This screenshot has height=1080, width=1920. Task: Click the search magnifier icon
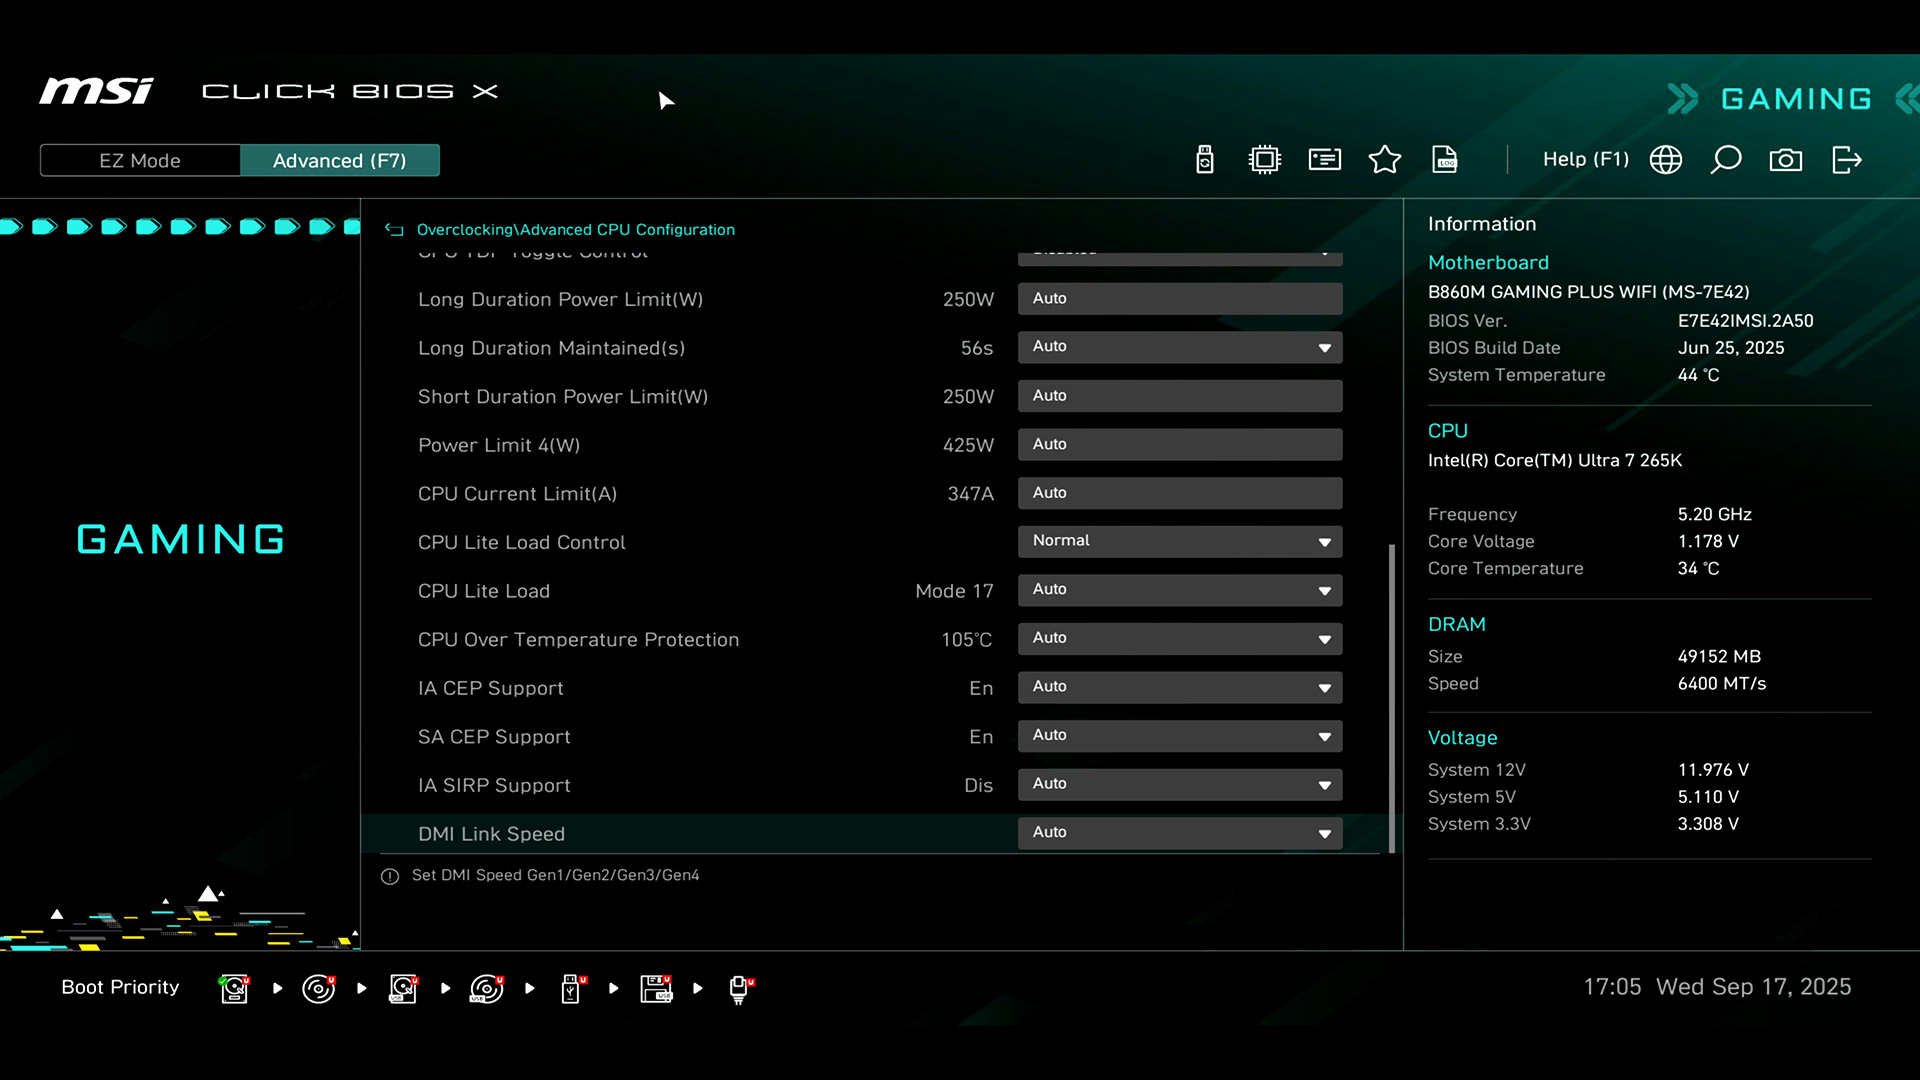point(1725,160)
